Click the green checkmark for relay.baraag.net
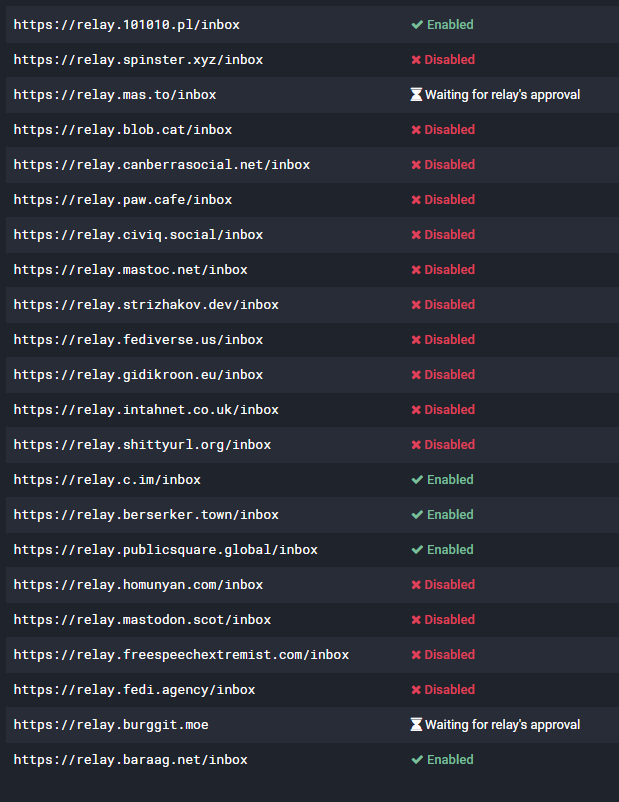This screenshot has width=619, height=802. click(417, 760)
